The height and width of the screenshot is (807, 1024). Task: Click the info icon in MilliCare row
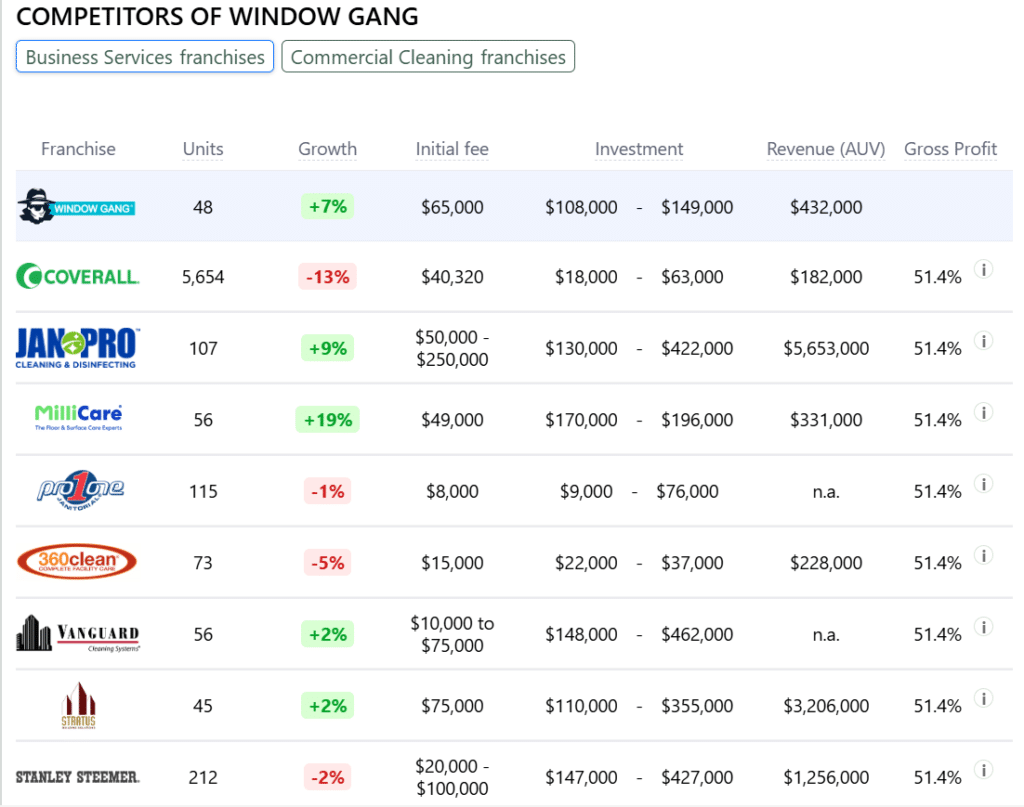click(984, 412)
